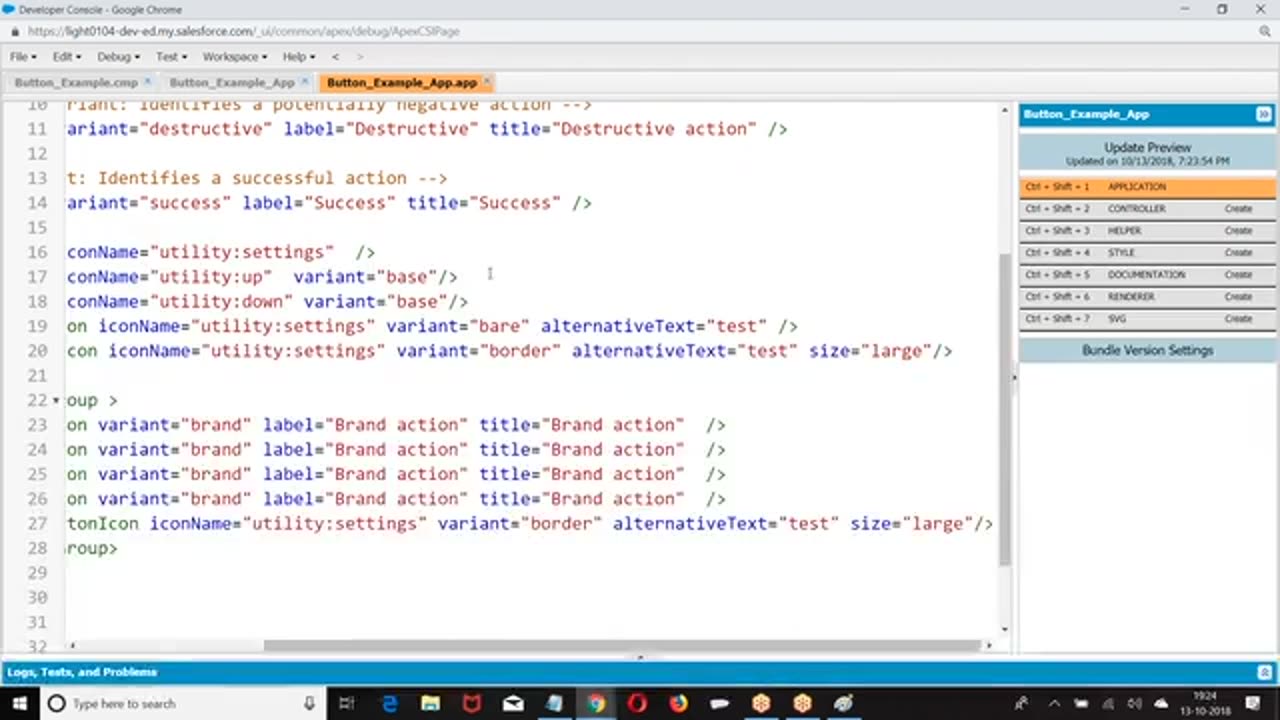Open Windows notification center

pos(1253,703)
